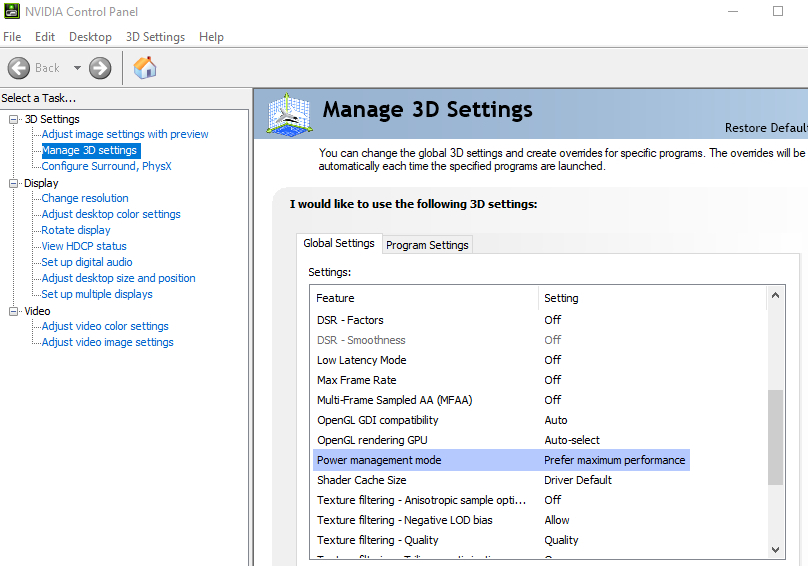The height and width of the screenshot is (566, 808).
Task: Click the Forward arrow navigation icon
Action: click(100, 68)
